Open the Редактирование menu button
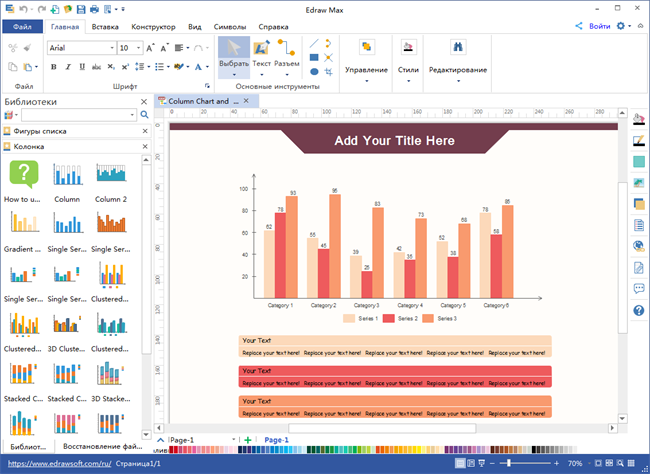 458,61
